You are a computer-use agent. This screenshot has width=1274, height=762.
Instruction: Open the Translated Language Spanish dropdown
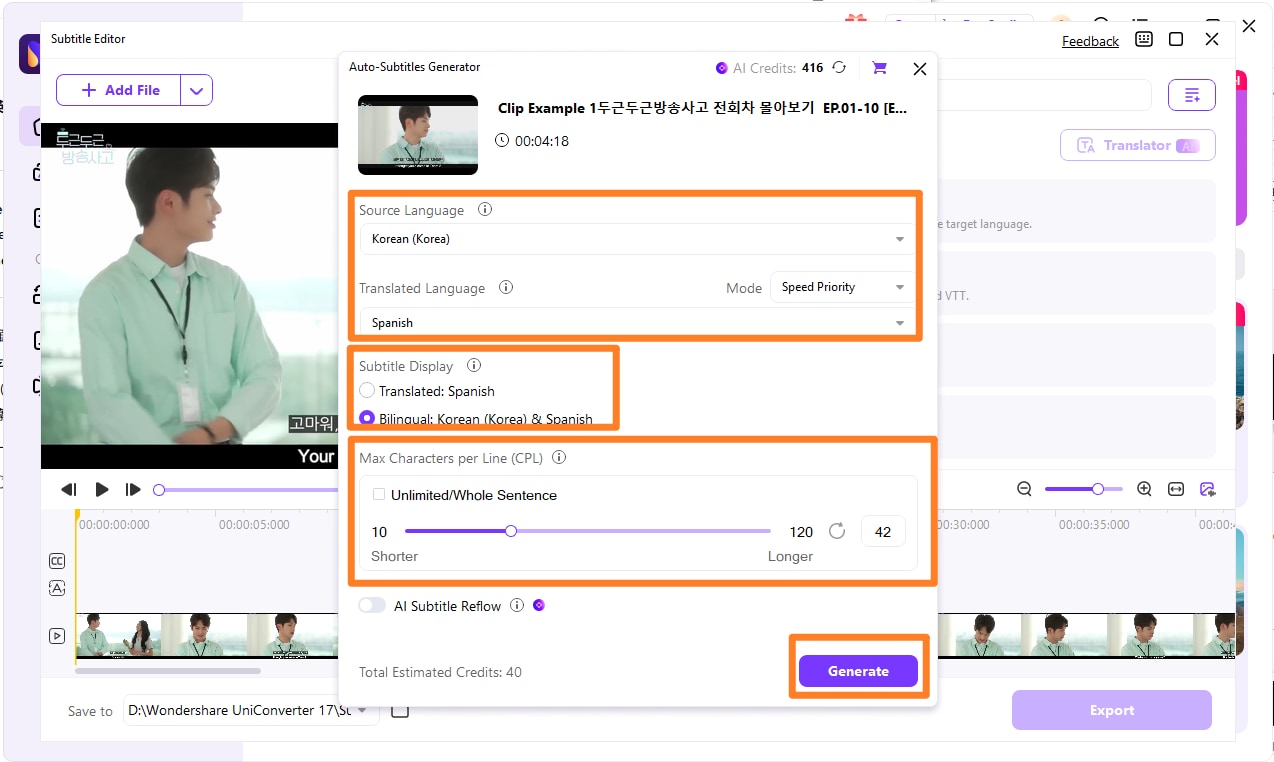point(637,323)
